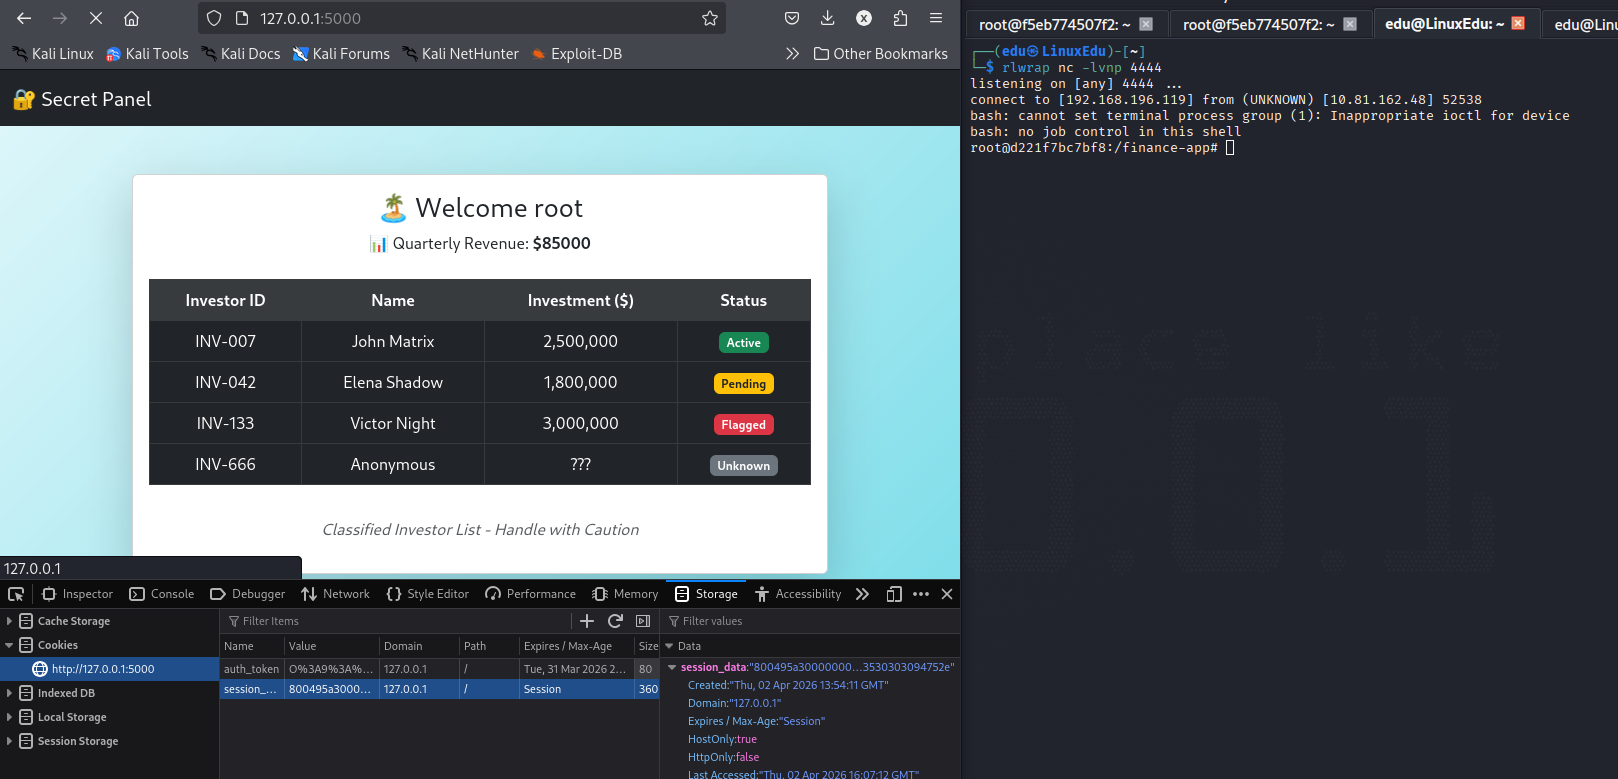1618x779 pixels.
Task: Focus the Filter values field
Action: tap(810, 621)
